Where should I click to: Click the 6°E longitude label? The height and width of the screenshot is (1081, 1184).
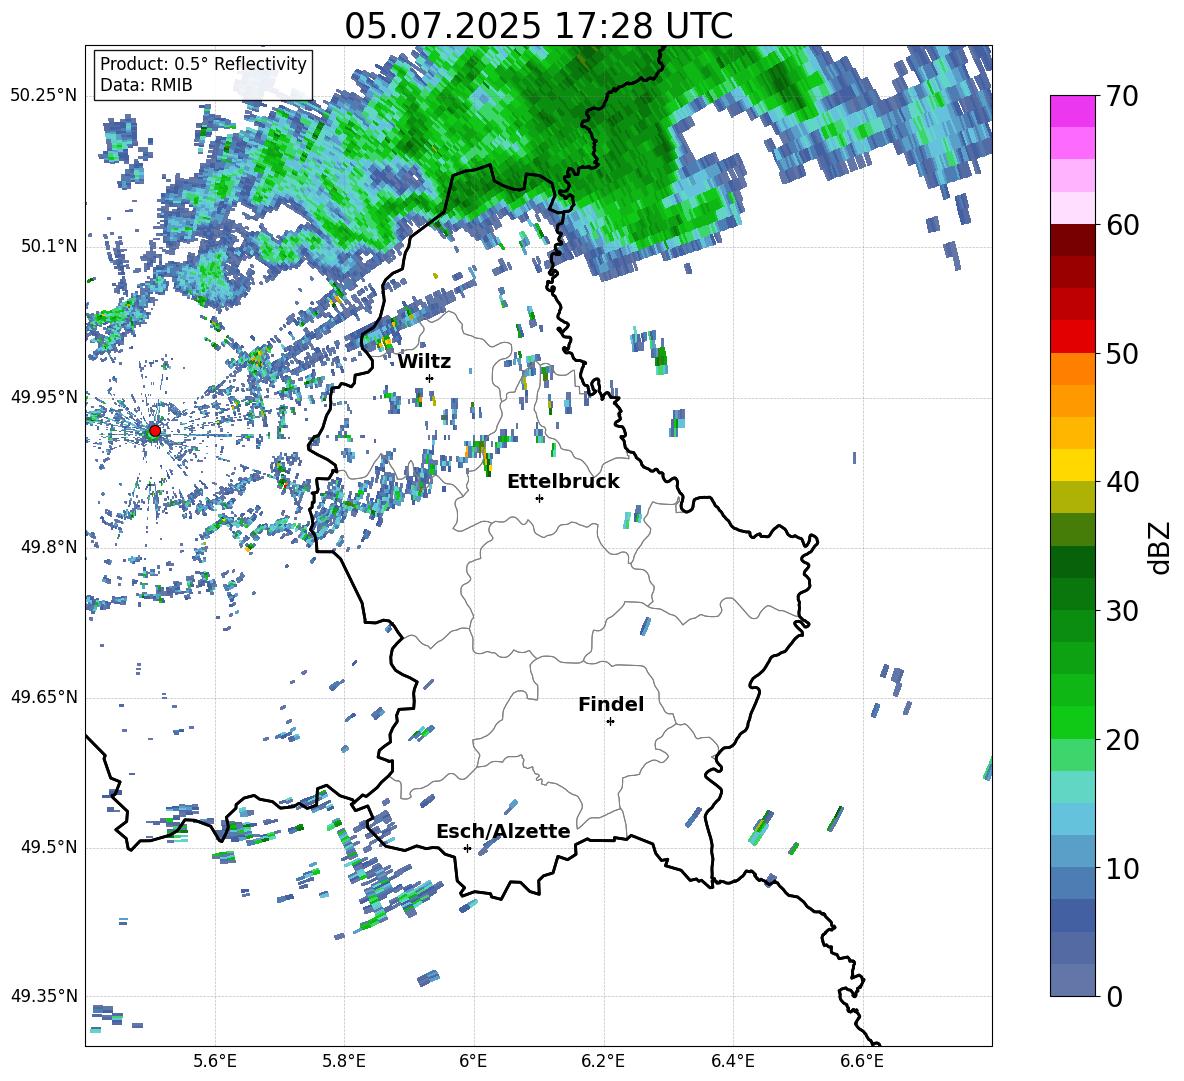click(x=473, y=1061)
